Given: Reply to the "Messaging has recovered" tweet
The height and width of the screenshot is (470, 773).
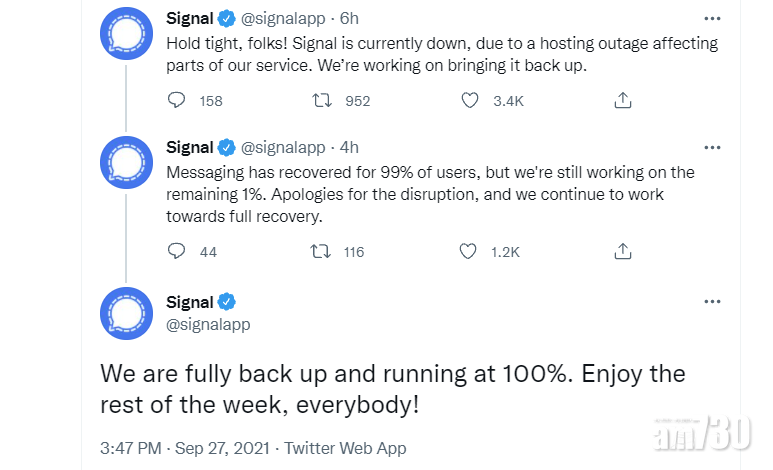Looking at the screenshot, I should click(177, 251).
